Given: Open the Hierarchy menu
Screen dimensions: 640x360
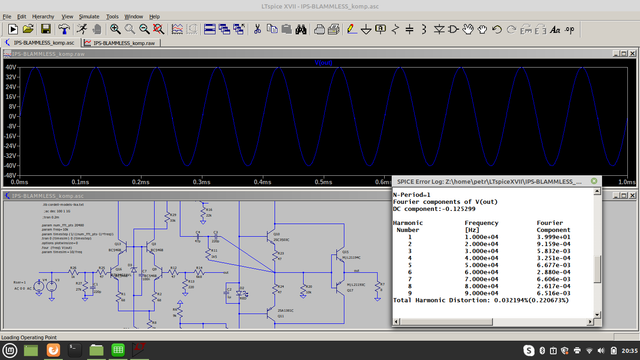Looking at the screenshot, I should pyautogui.click(x=43, y=16).
